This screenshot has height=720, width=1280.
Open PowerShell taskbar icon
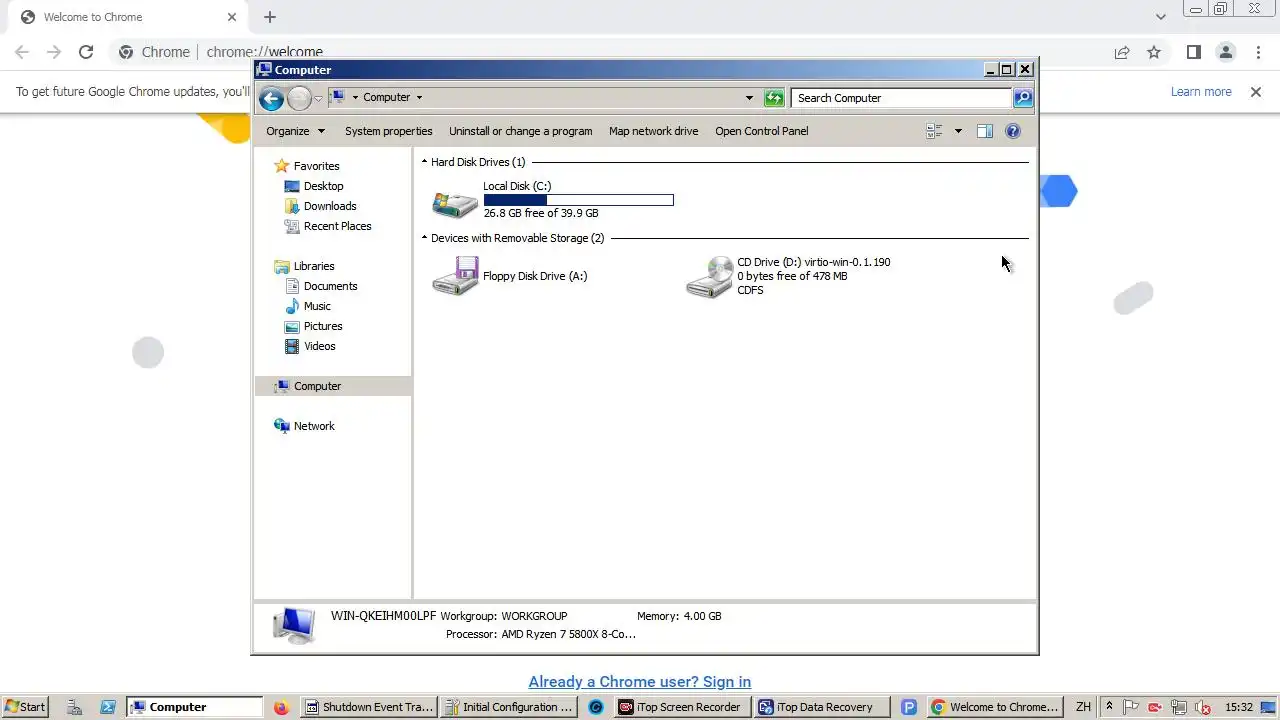108,707
